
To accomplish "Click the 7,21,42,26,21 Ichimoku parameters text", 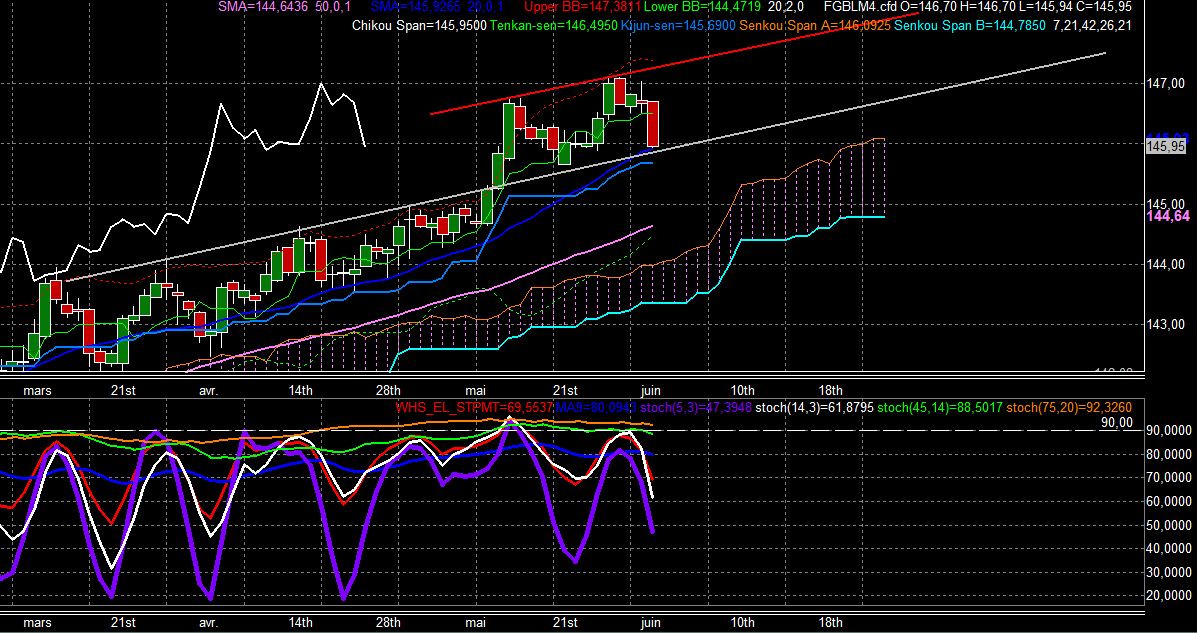I will tap(1092, 25).
